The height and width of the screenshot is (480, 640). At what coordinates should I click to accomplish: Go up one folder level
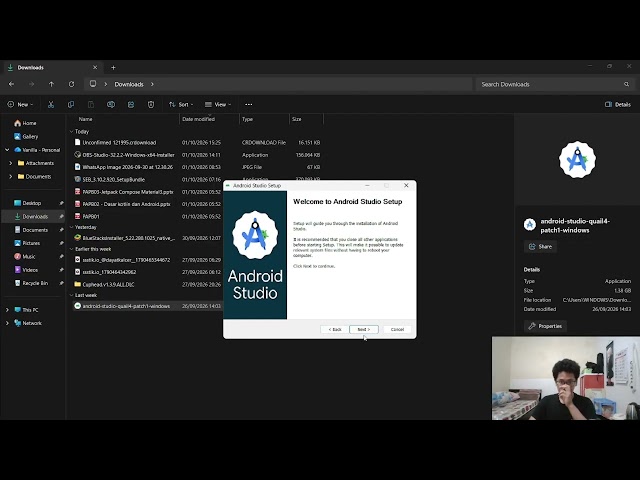pyautogui.click(x=51, y=84)
